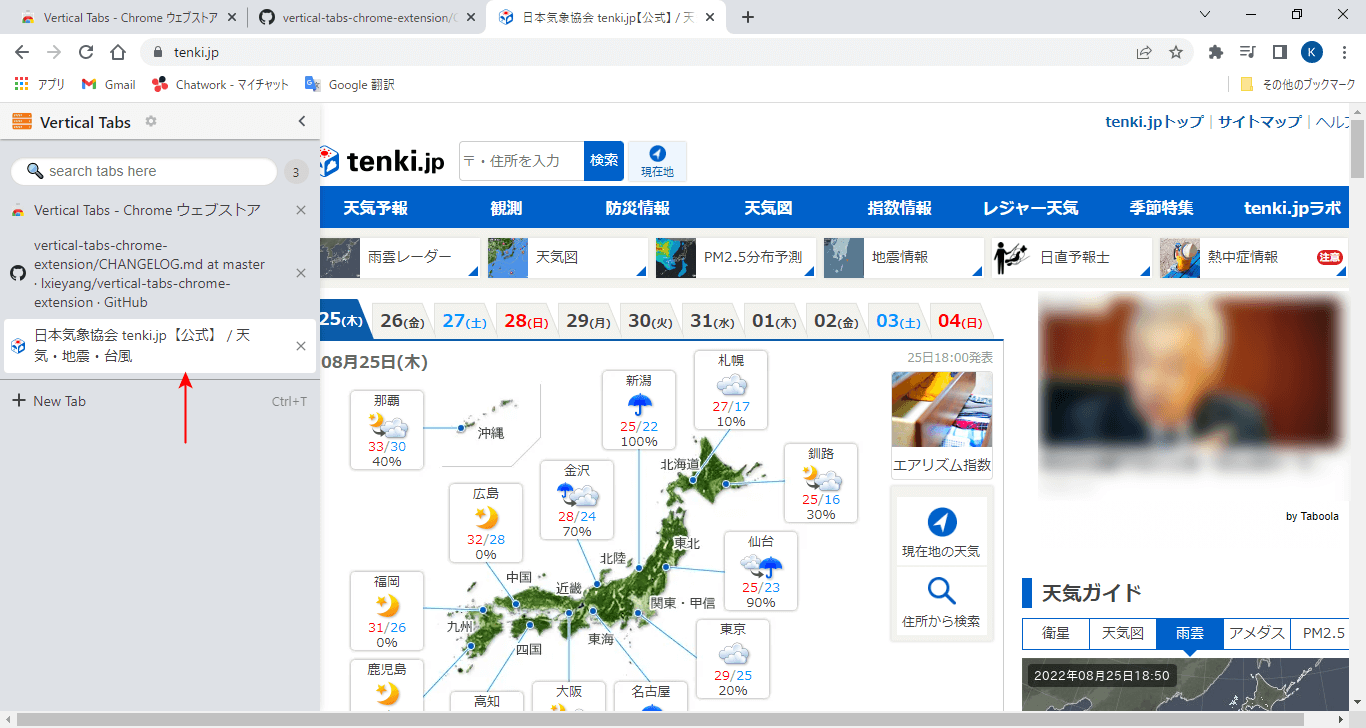Select the 27(土) forecast date tab
Viewport: 1366px width, 728px height.
tap(465, 321)
